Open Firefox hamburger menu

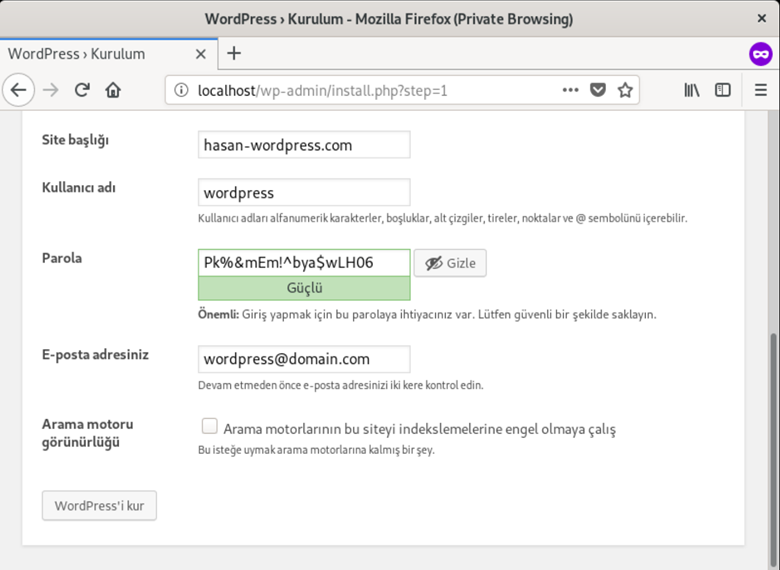pos(761,90)
